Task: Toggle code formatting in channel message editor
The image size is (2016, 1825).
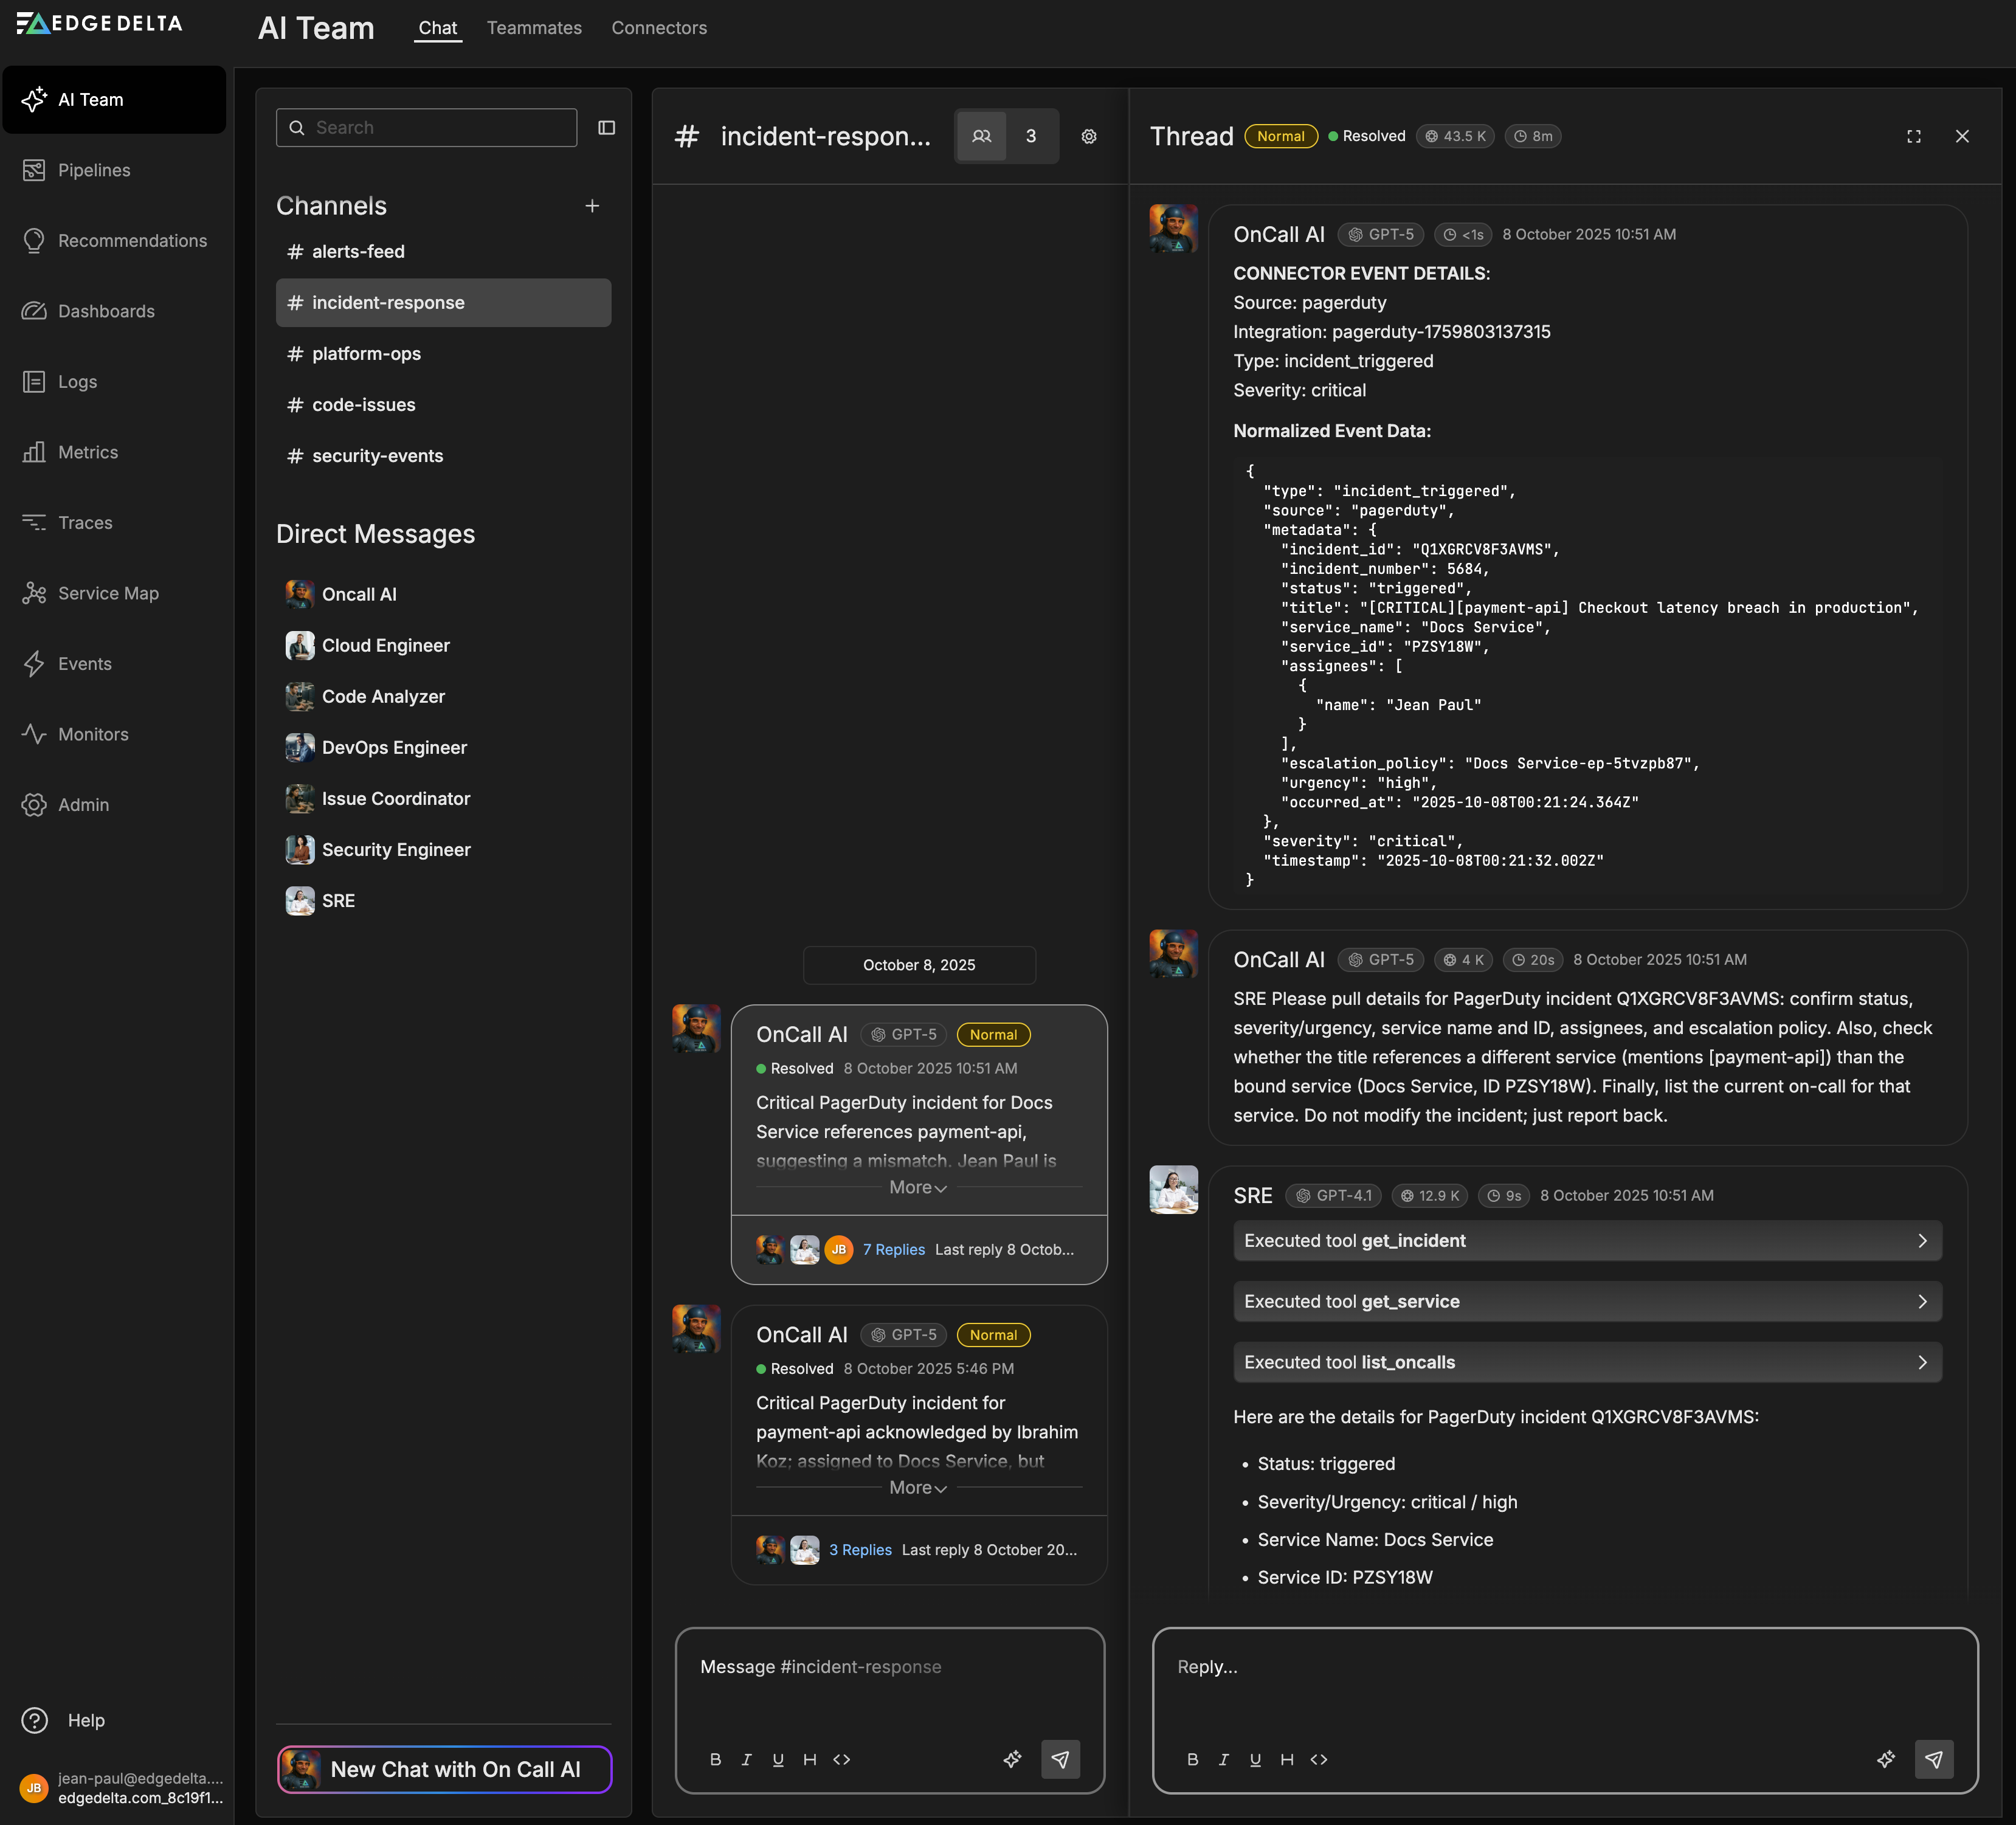Action: 842,1759
